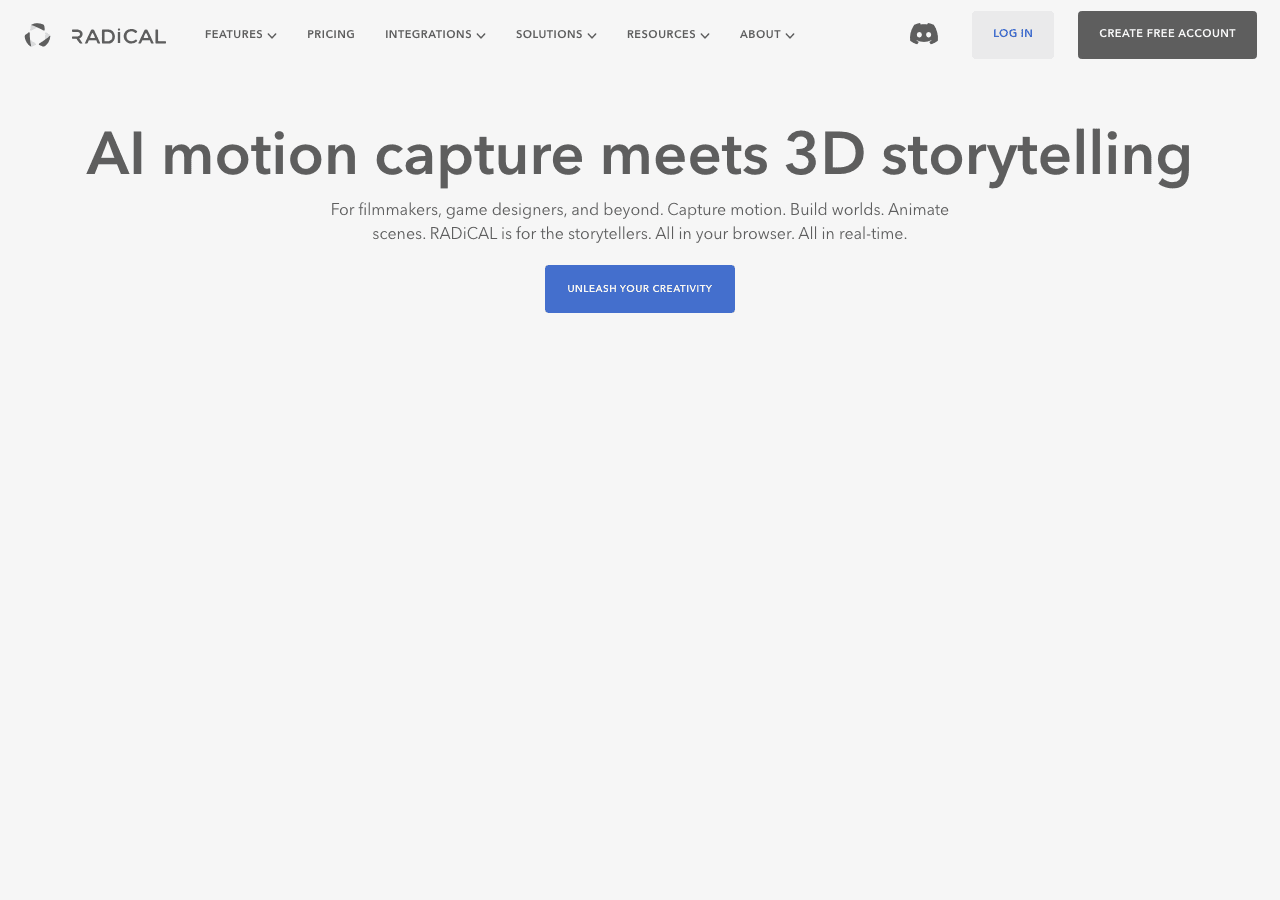Open the Discord community icon
Image resolution: width=1280 pixels, height=900 pixels.
[x=924, y=34]
